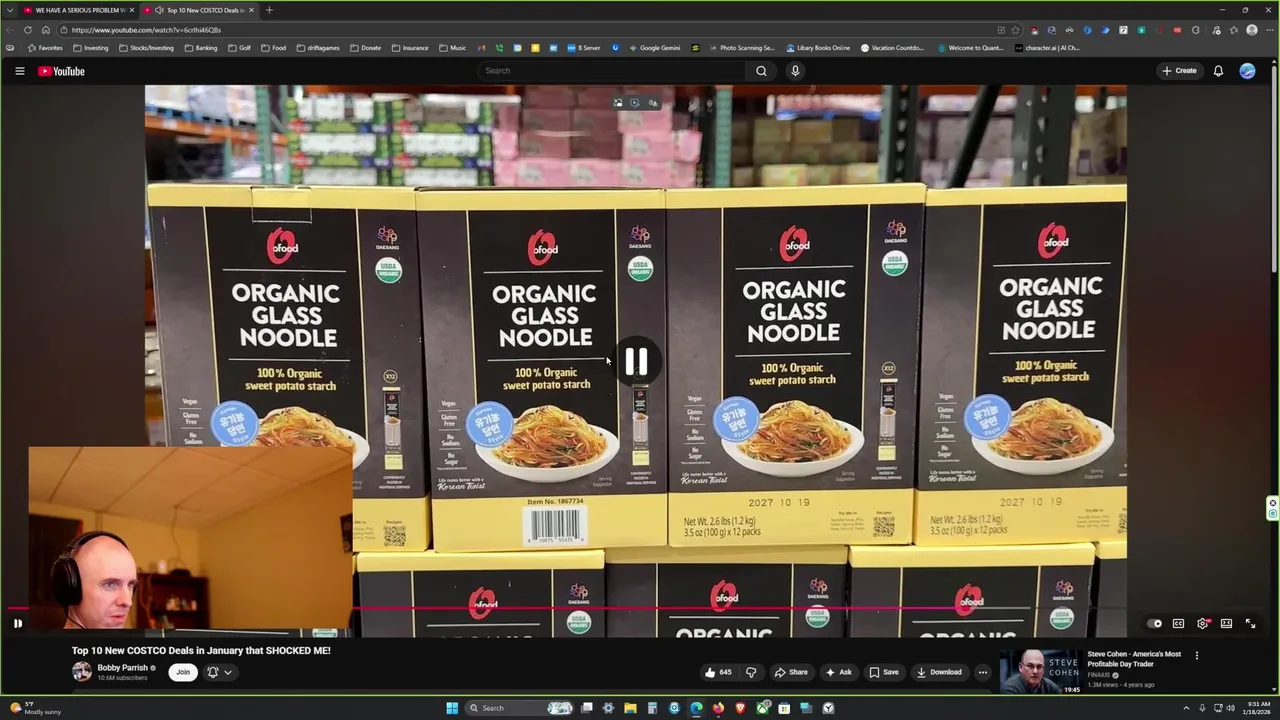Open File Explorer from the taskbar
Screen dimensions: 1280x720
click(x=630, y=708)
